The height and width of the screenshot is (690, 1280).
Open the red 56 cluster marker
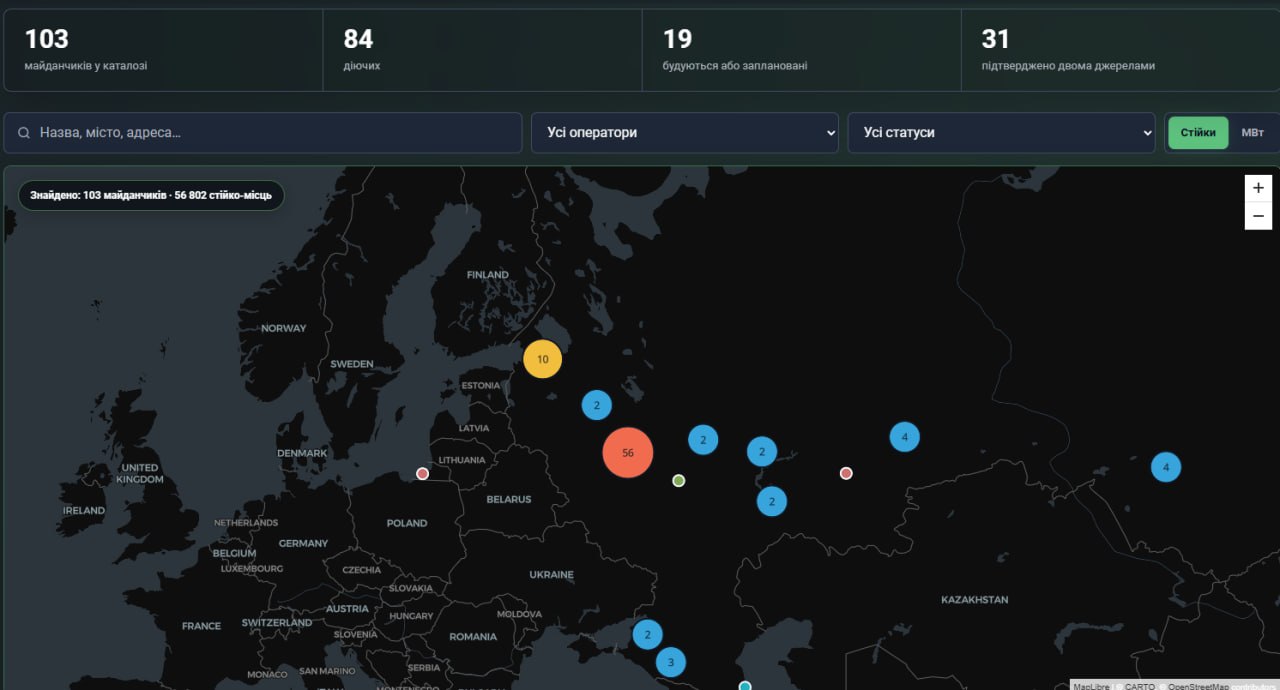coord(628,453)
